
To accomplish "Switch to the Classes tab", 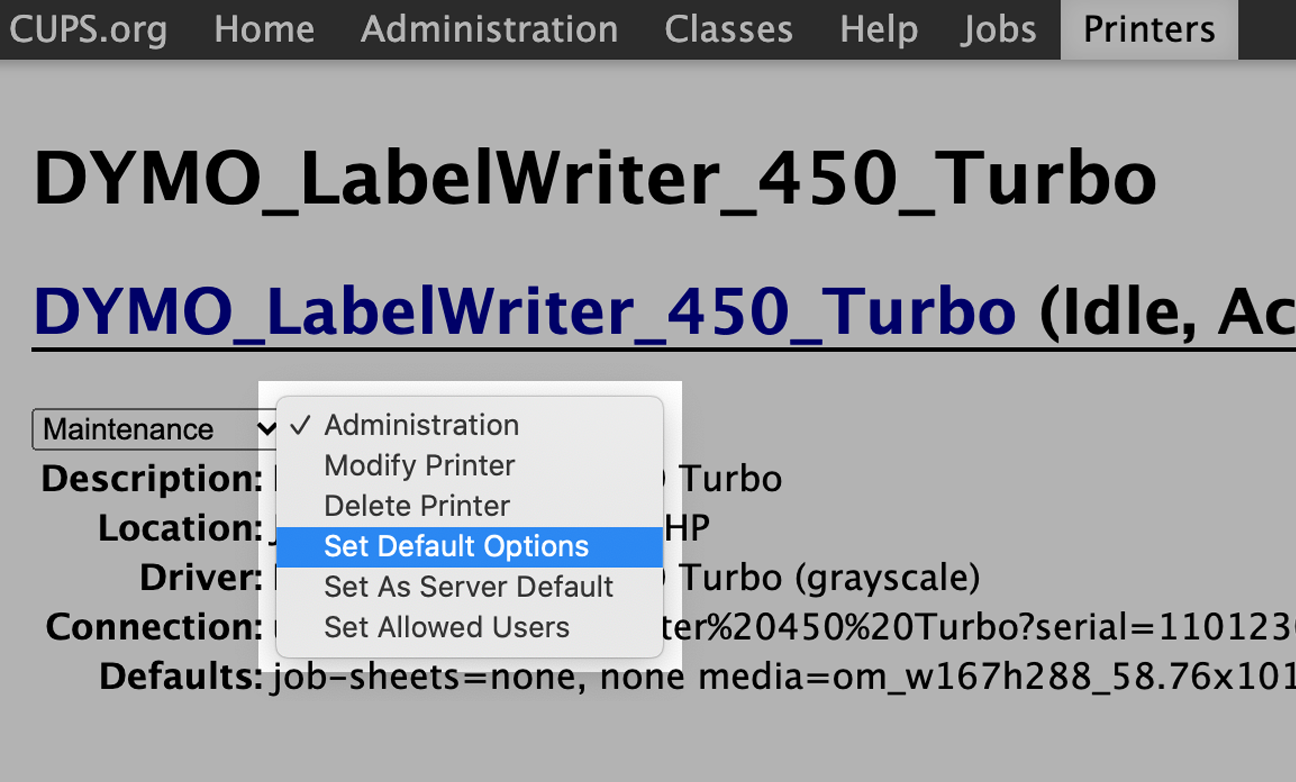I will (728, 29).
